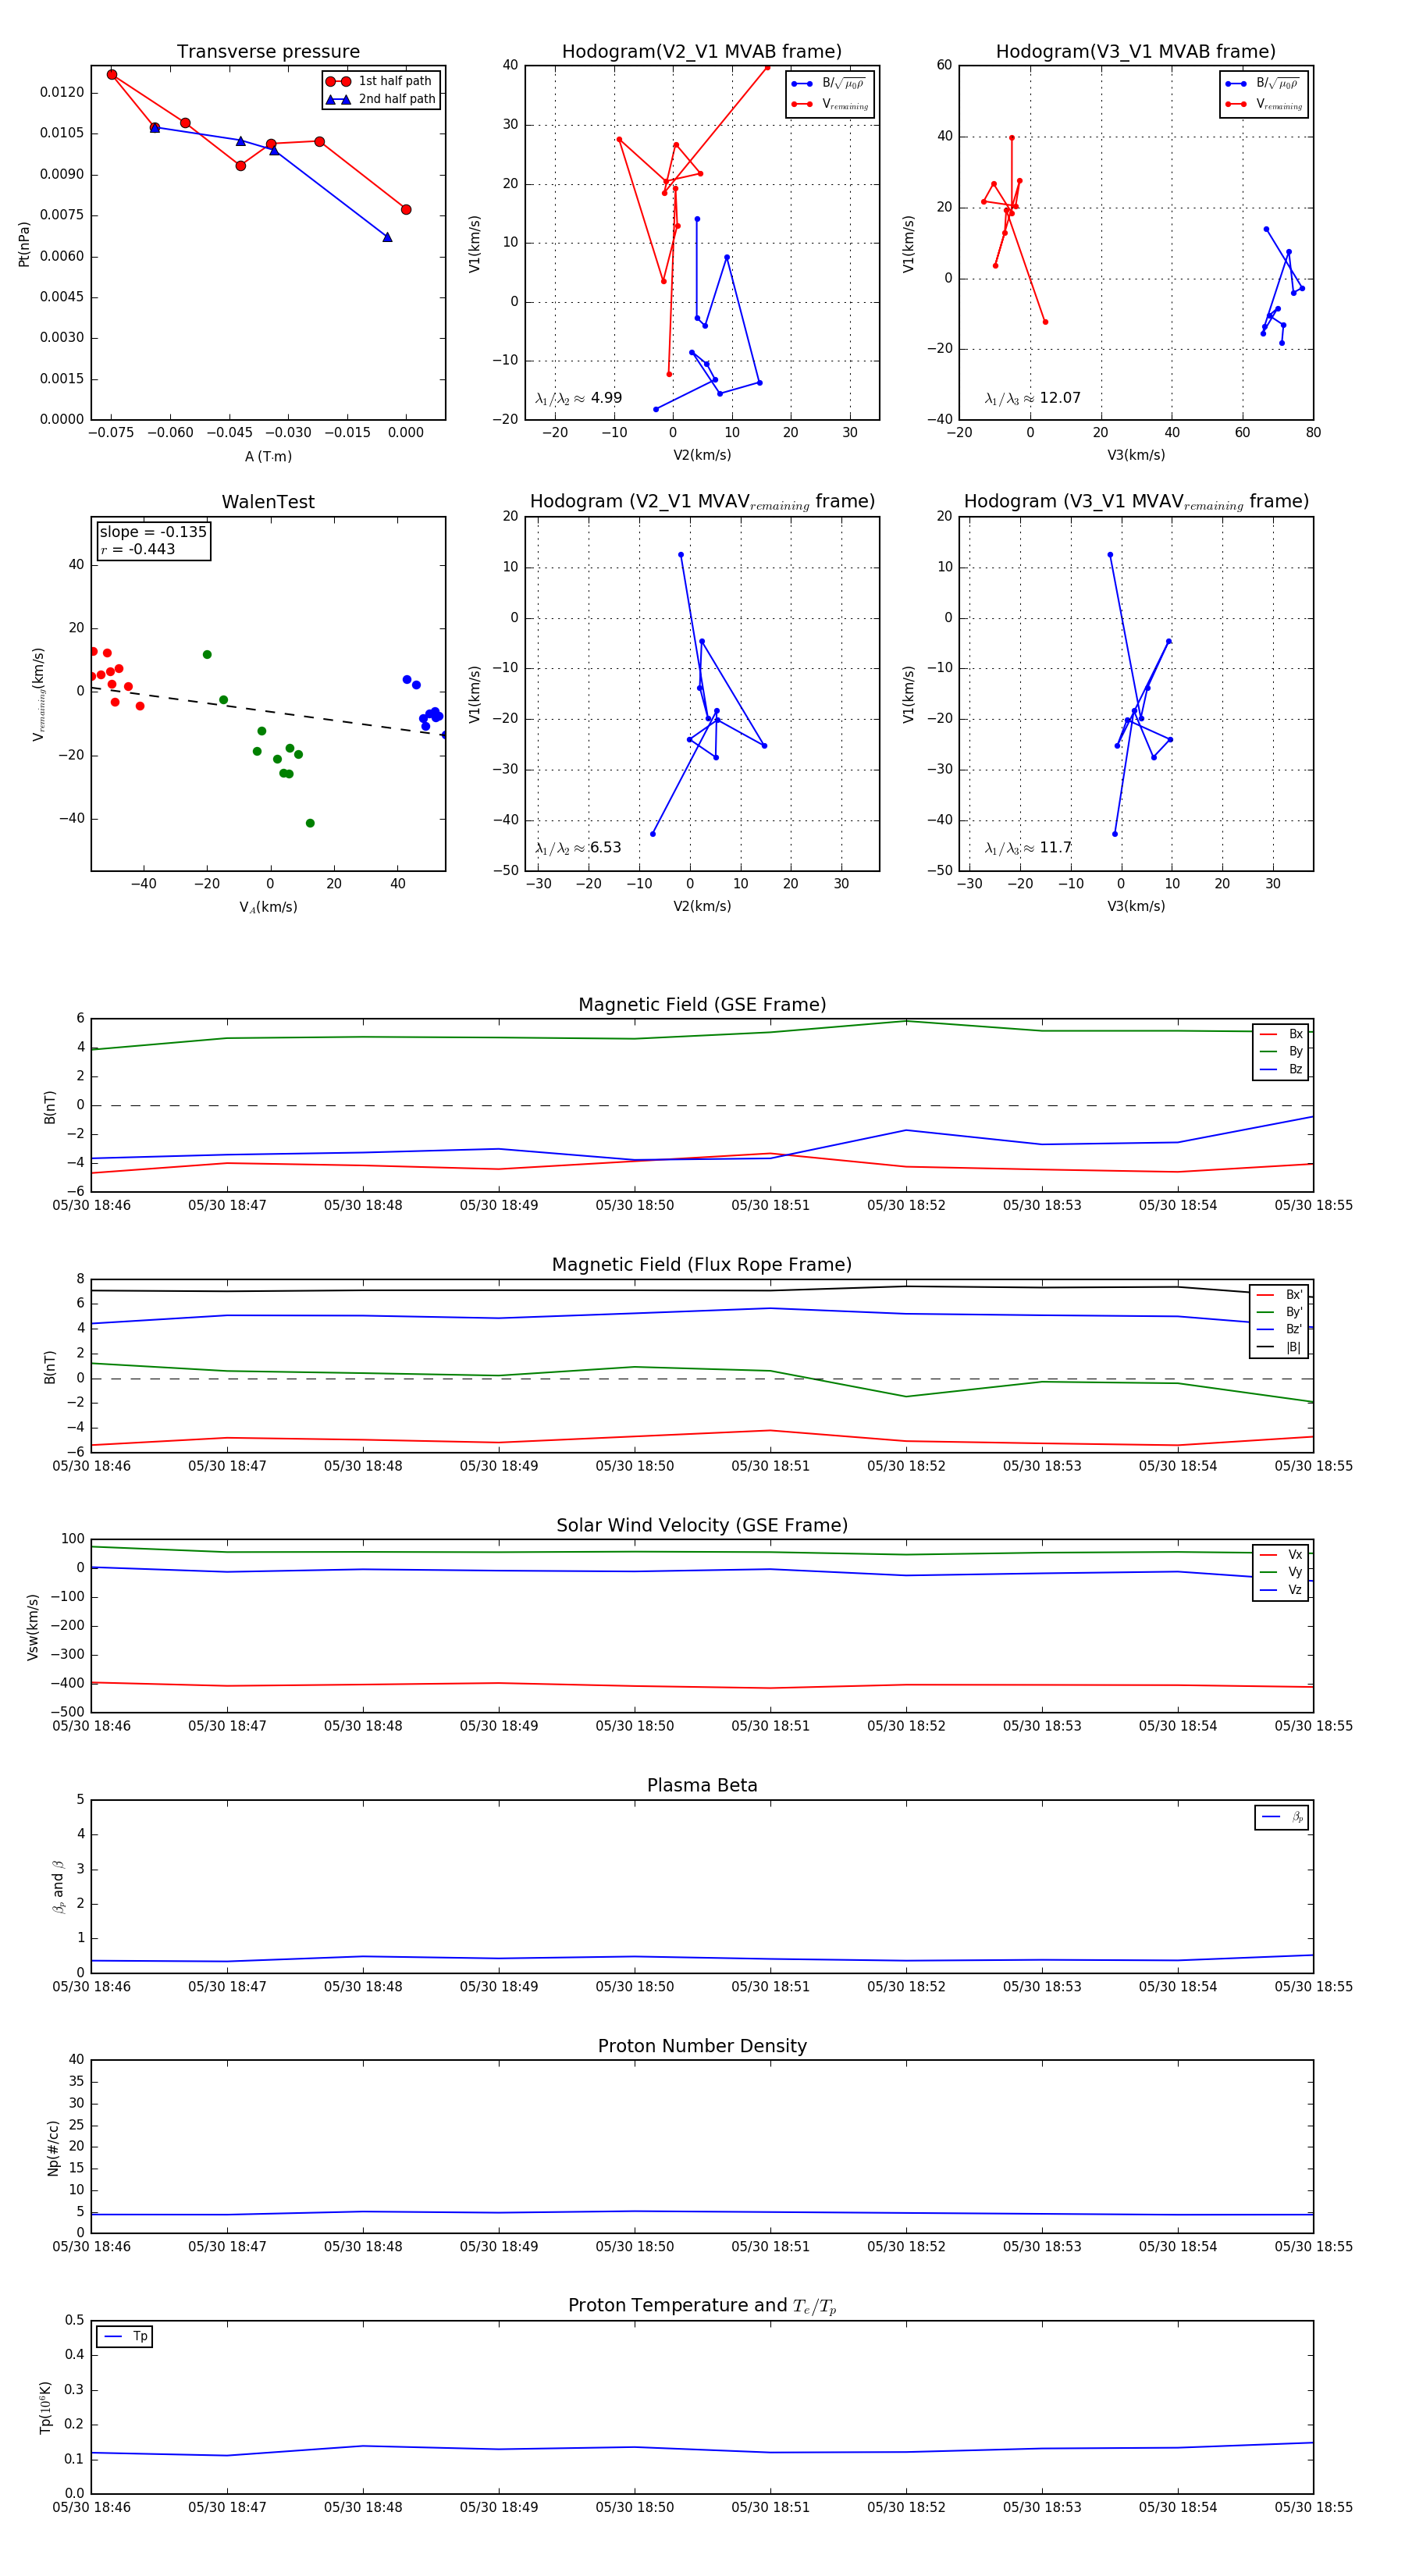Click the 'Np(#/cc)' y-axis label
The image size is (1405, 2576).
[x=53, y=2148]
